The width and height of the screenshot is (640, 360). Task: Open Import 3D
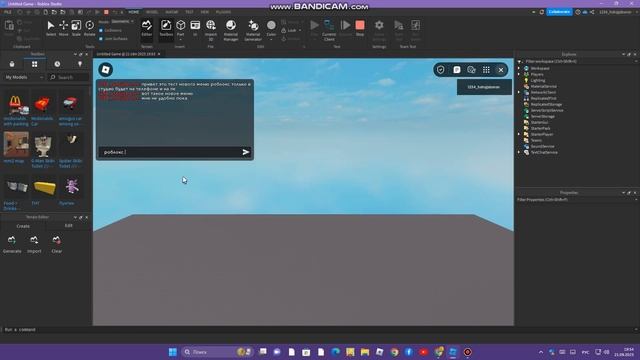pyautogui.click(x=211, y=30)
